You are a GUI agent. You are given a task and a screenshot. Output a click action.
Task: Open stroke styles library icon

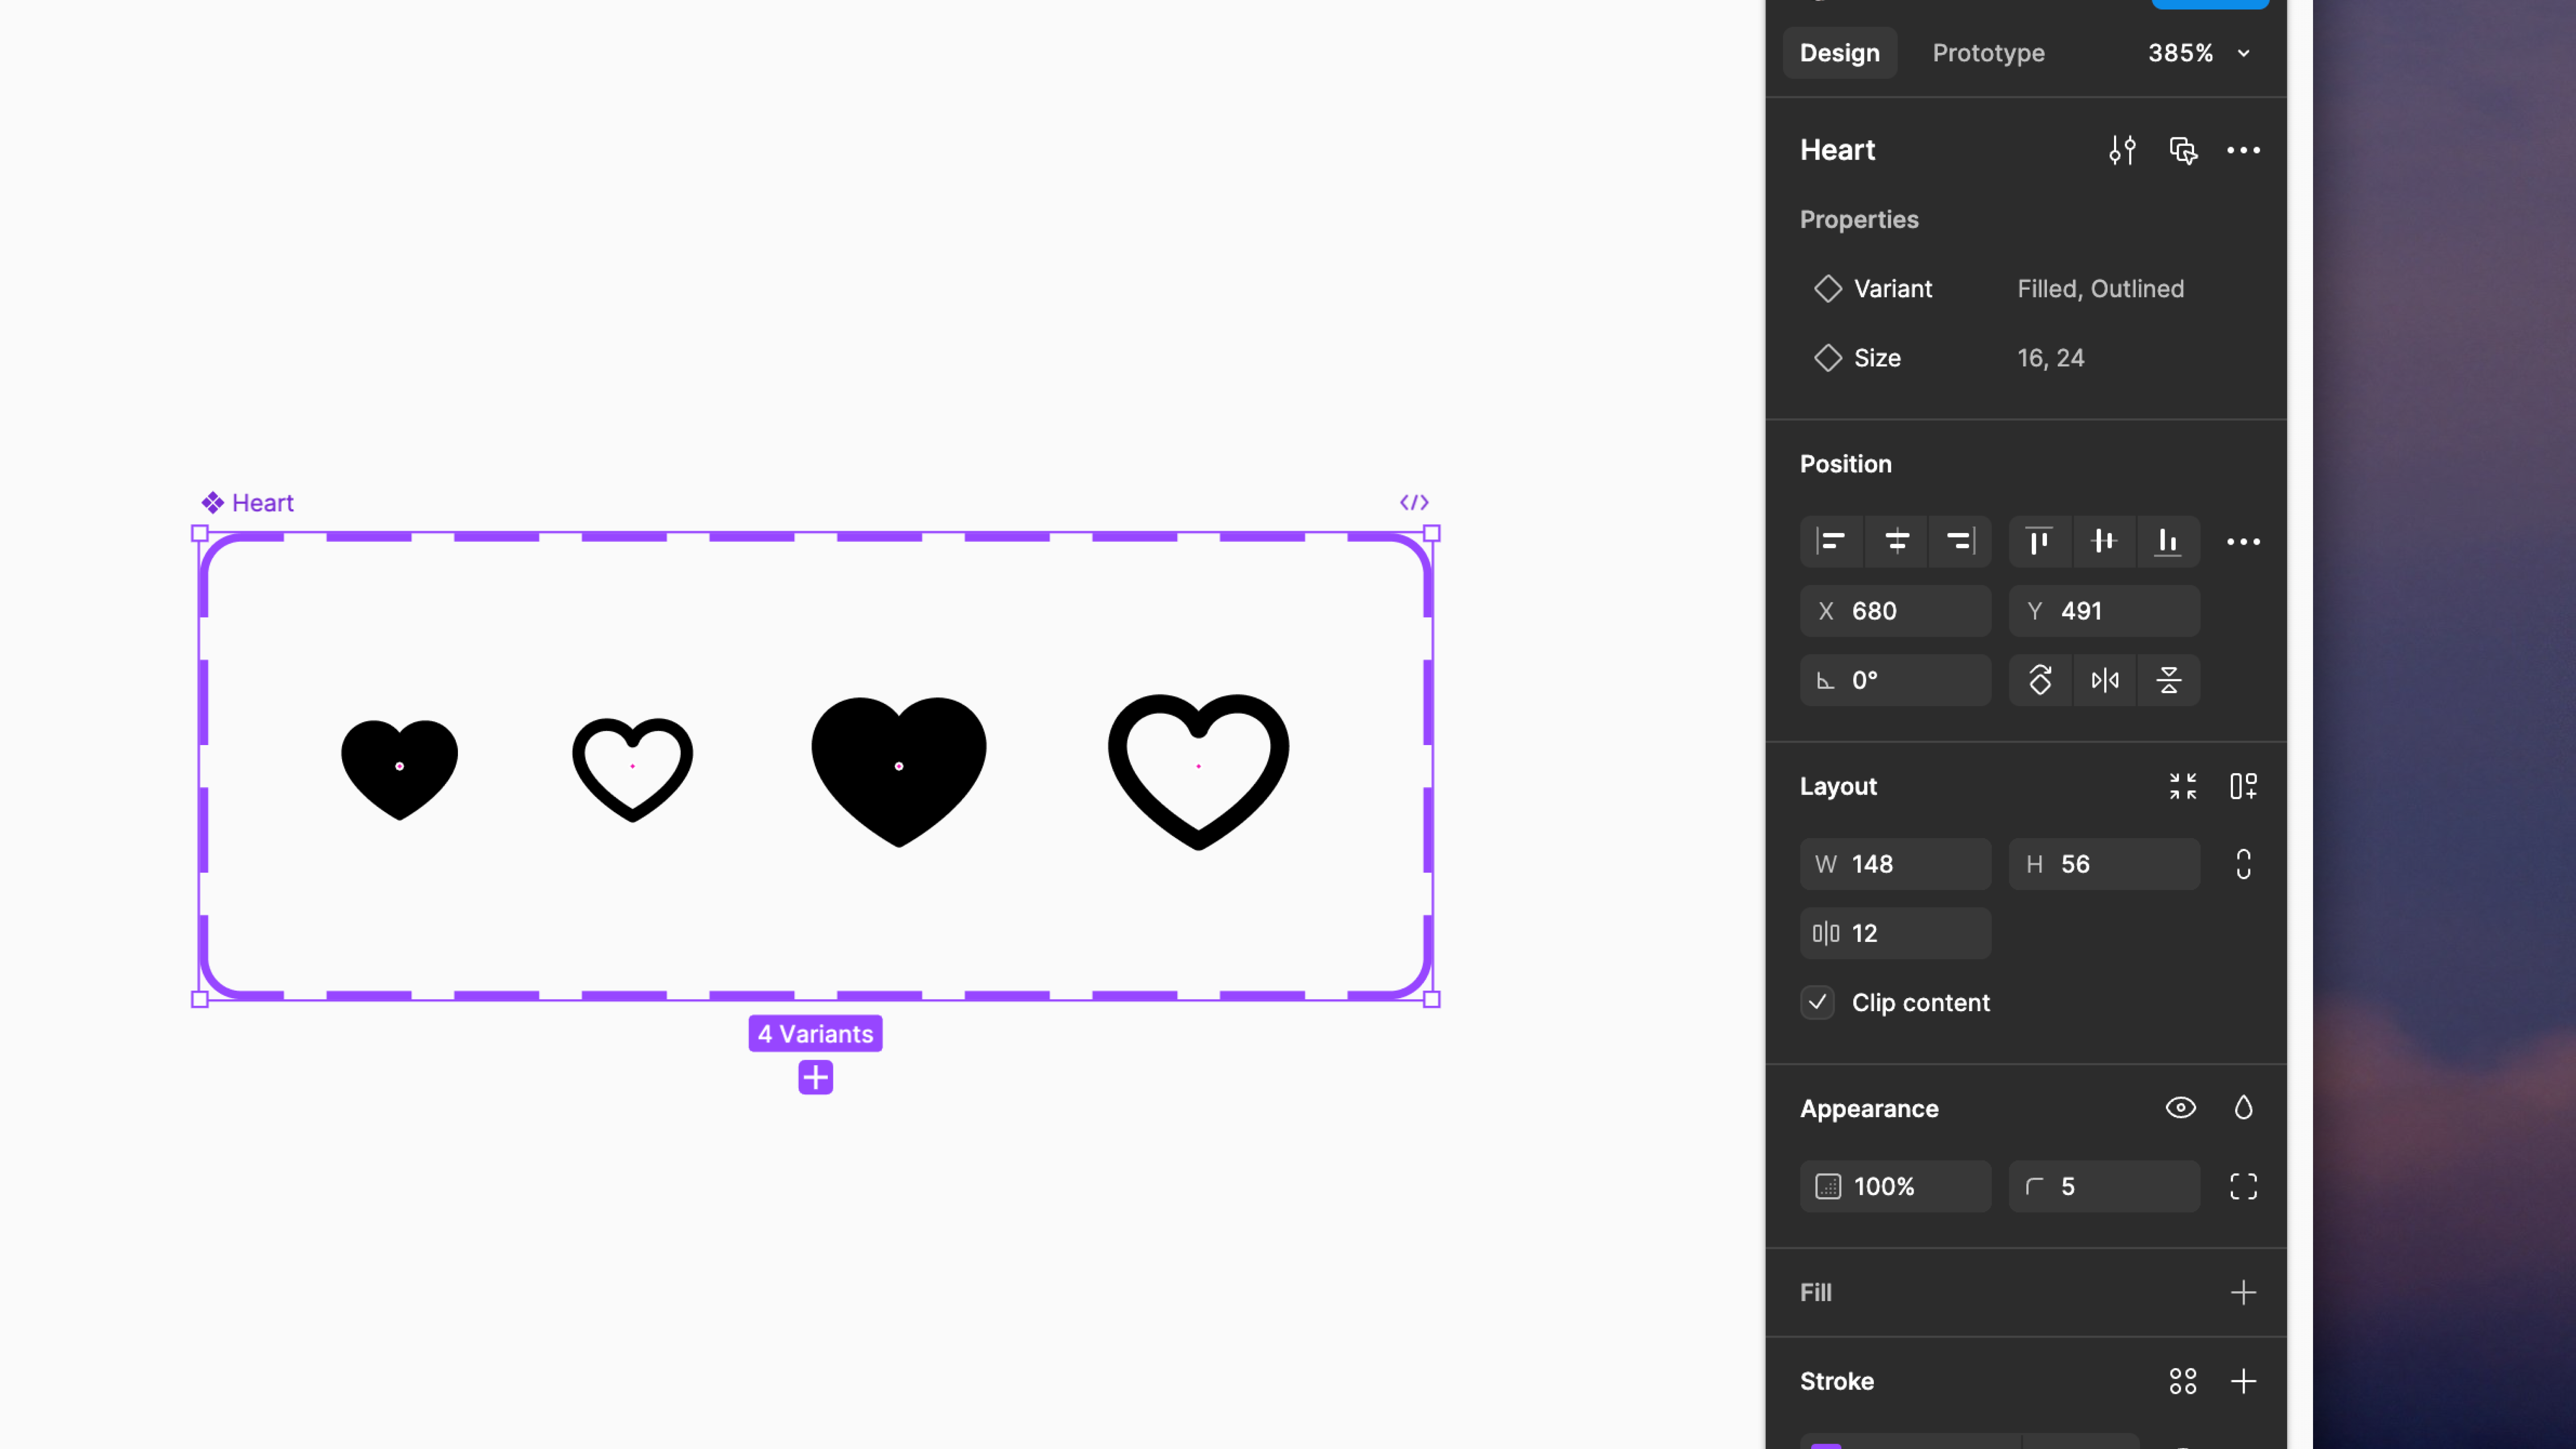[x=2183, y=1381]
